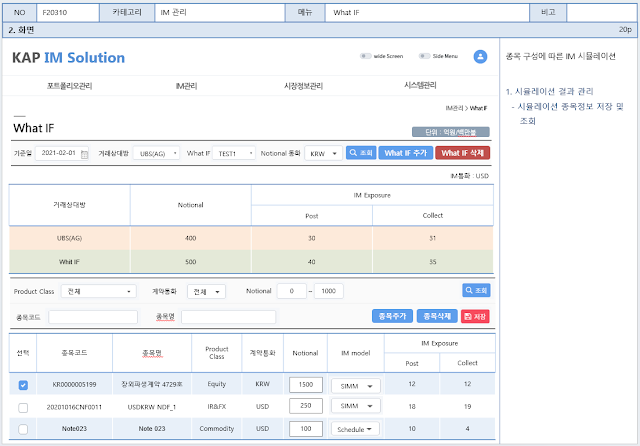The height and width of the screenshot is (446, 640).
Task: Click the KR0000005199 code cell
Action: (x=74, y=385)
